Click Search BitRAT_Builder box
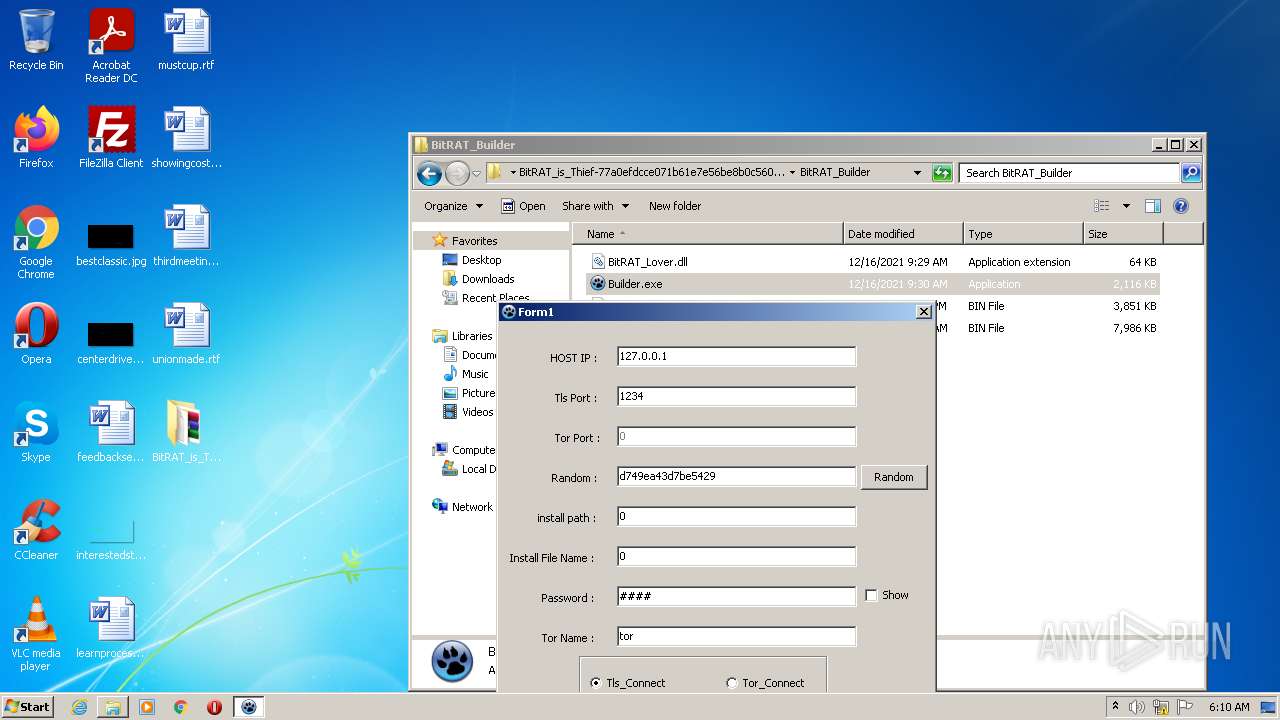 tap(1069, 173)
